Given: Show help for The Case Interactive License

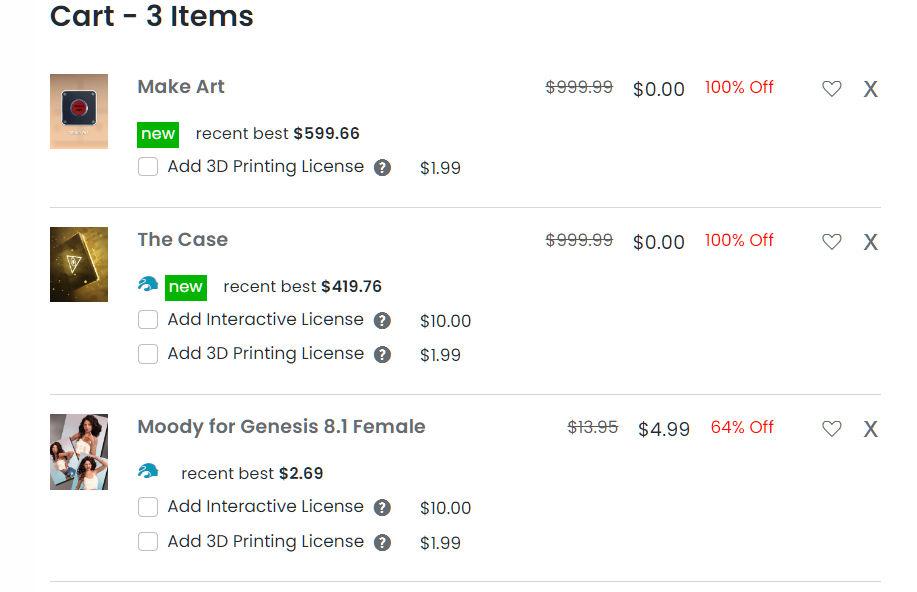Looking at the screenshot, I should (382, 321).
